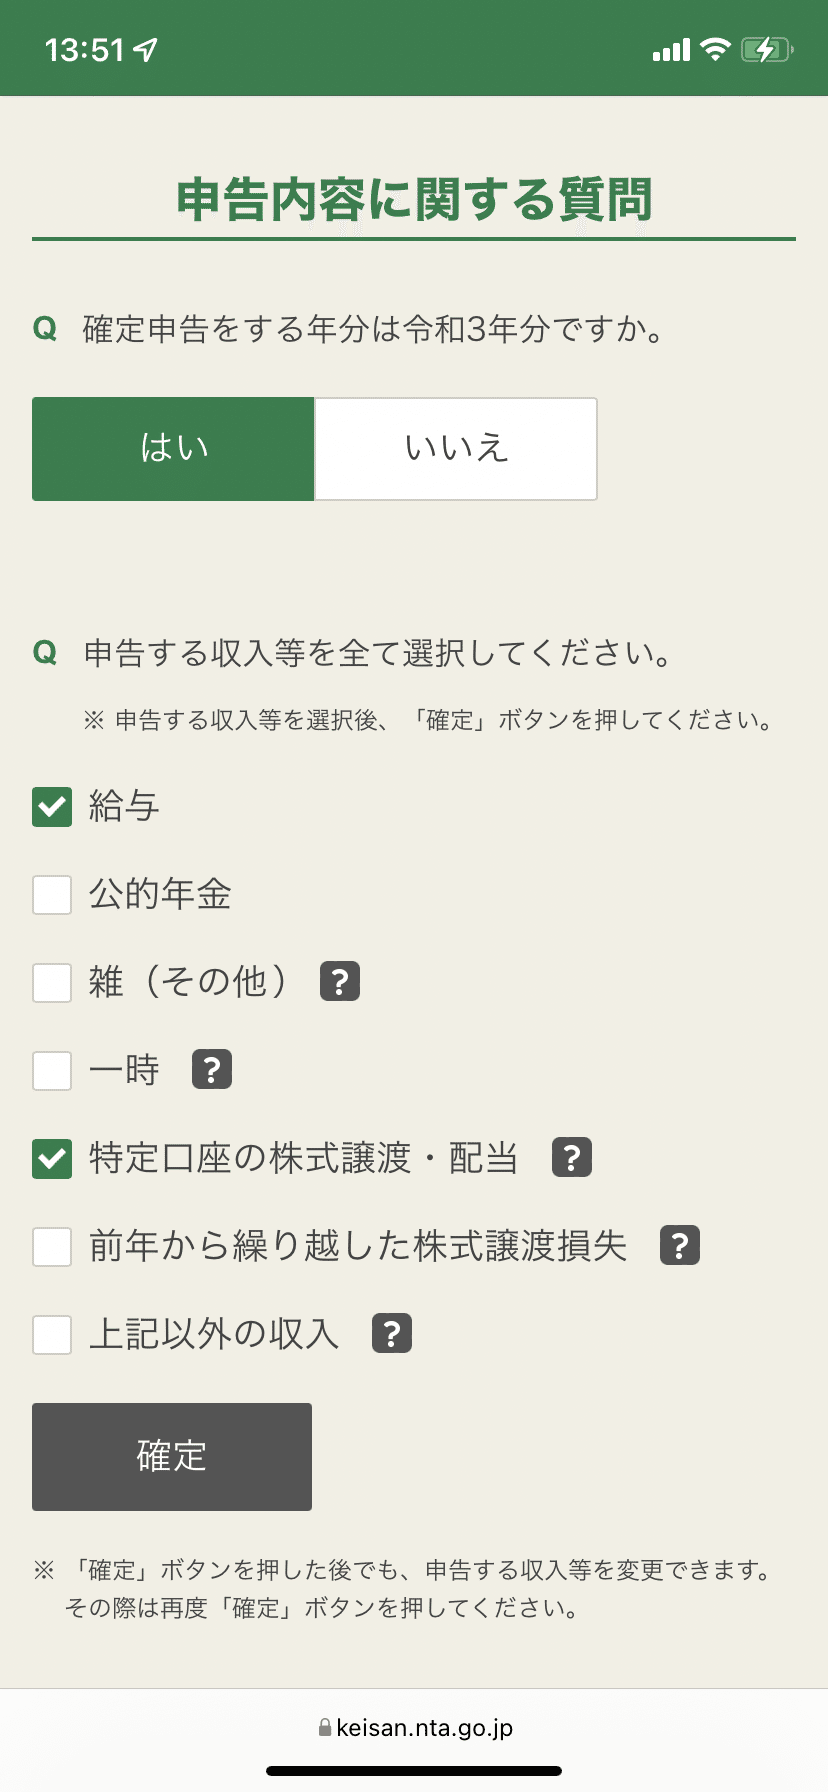Uncheck the 特定口座の株式譲渡・配当 checkbox
The image size is (828, 1792).
coord(52,1158)
